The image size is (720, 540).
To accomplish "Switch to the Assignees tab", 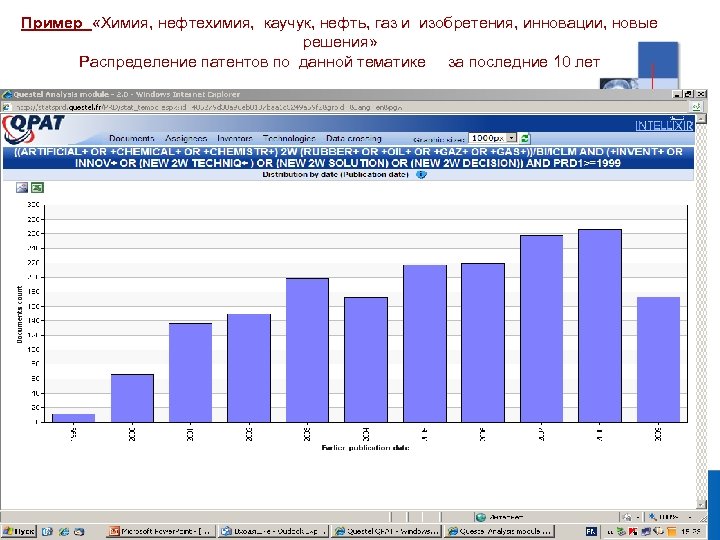I will (186, 138).
